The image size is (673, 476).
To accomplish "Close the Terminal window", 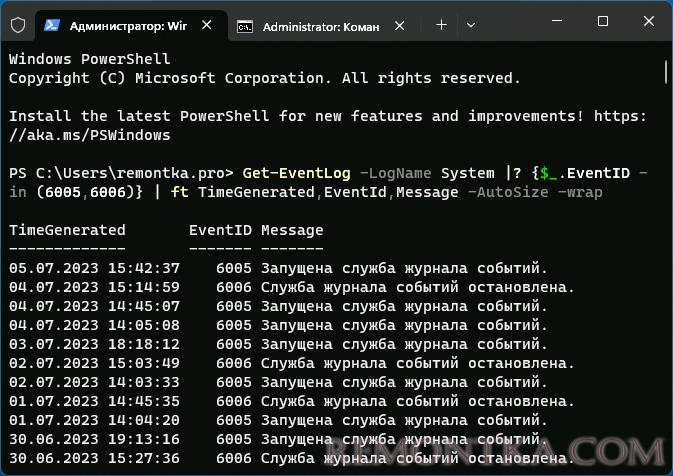I will [x=649, y=21].
